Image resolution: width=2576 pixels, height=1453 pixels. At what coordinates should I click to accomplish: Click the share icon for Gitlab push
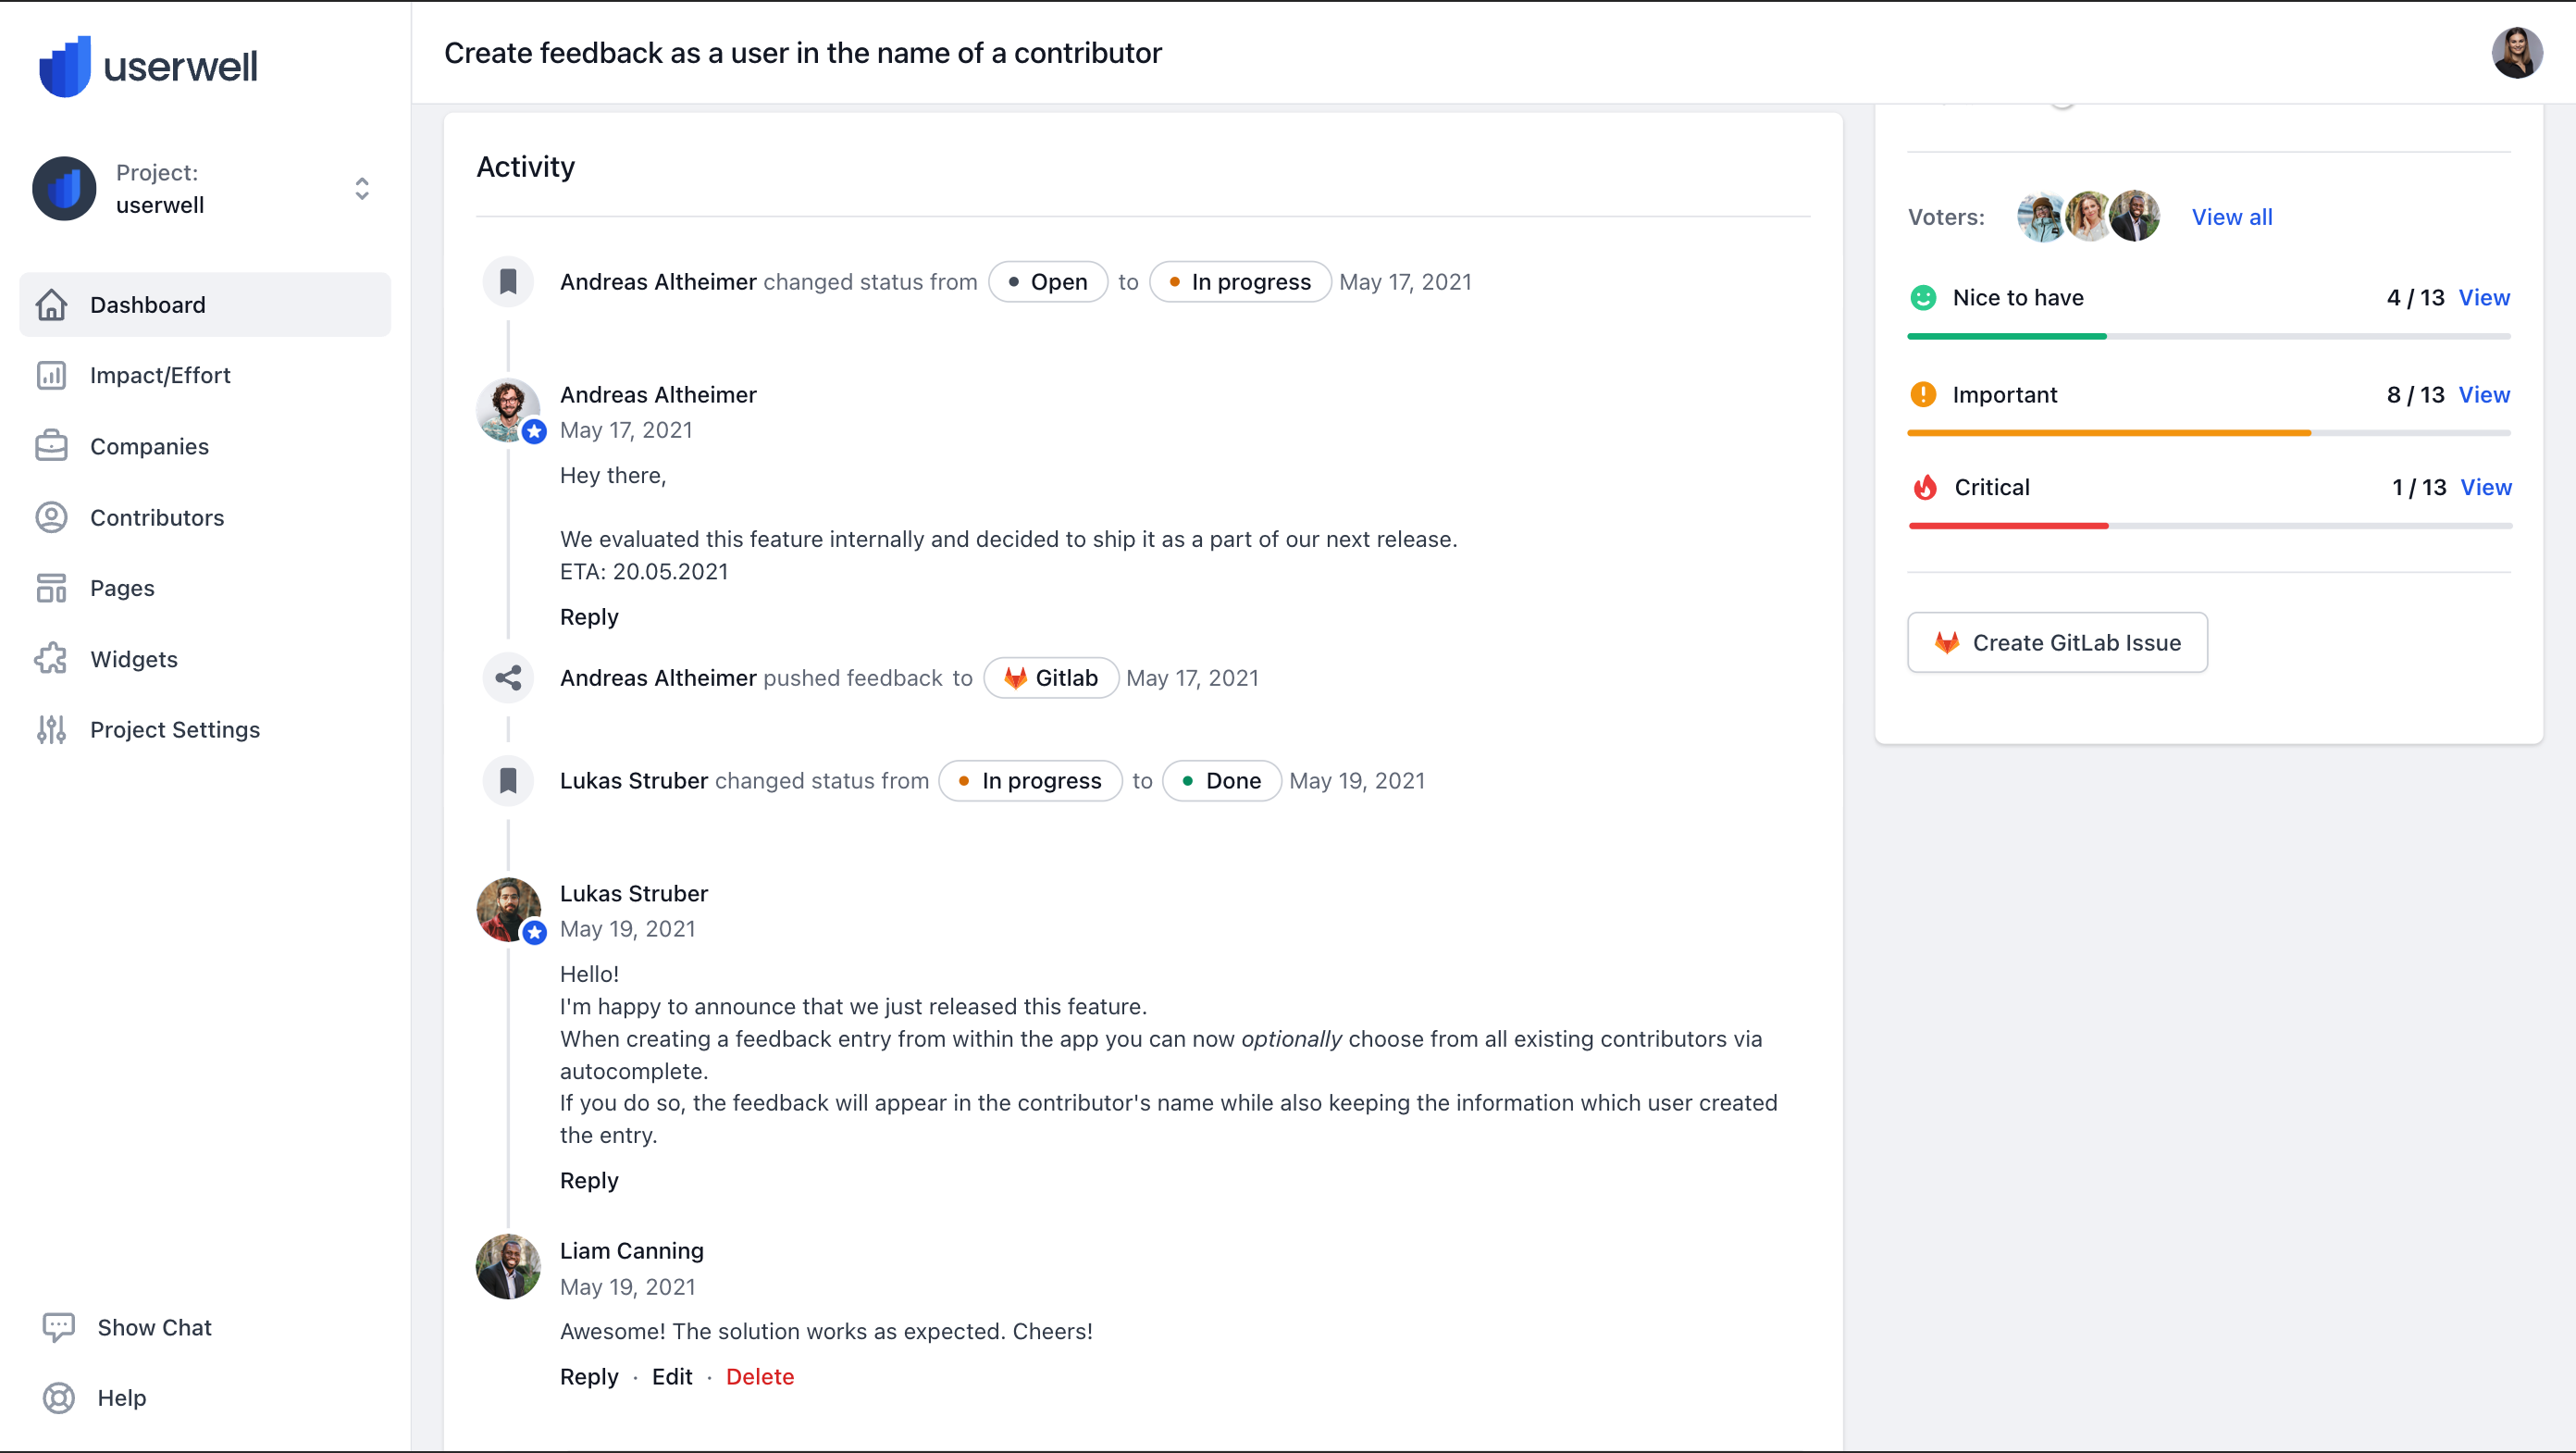508,678
